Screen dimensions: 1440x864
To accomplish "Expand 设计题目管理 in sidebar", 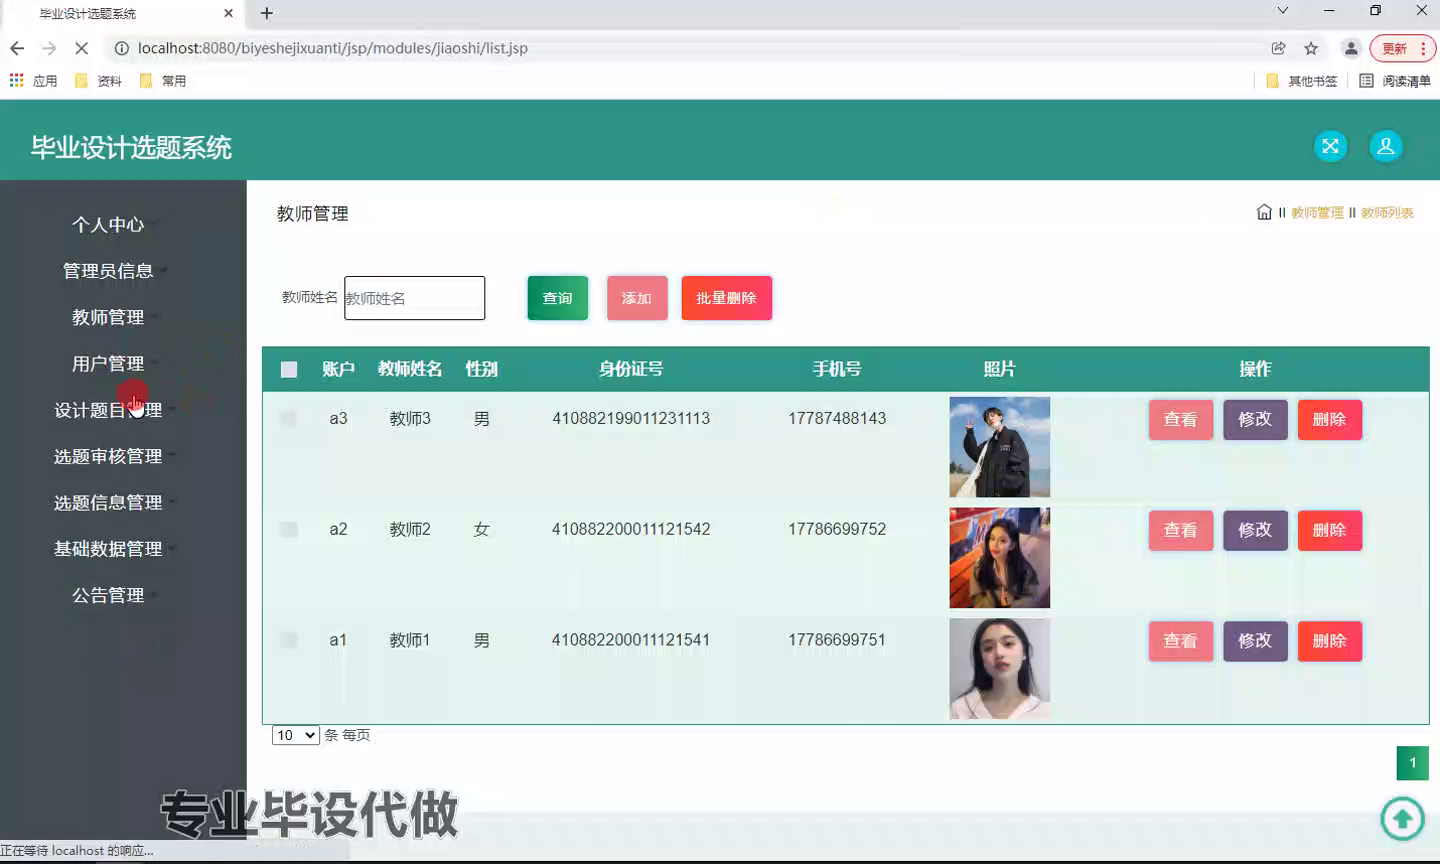I will (x=108, y=410).
